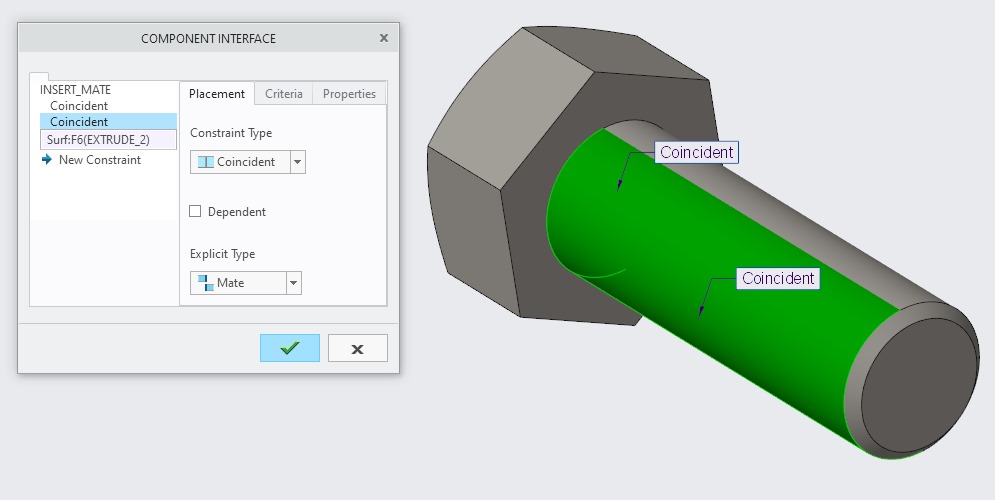Click the Mate explicit type icon

click(206, 283)
